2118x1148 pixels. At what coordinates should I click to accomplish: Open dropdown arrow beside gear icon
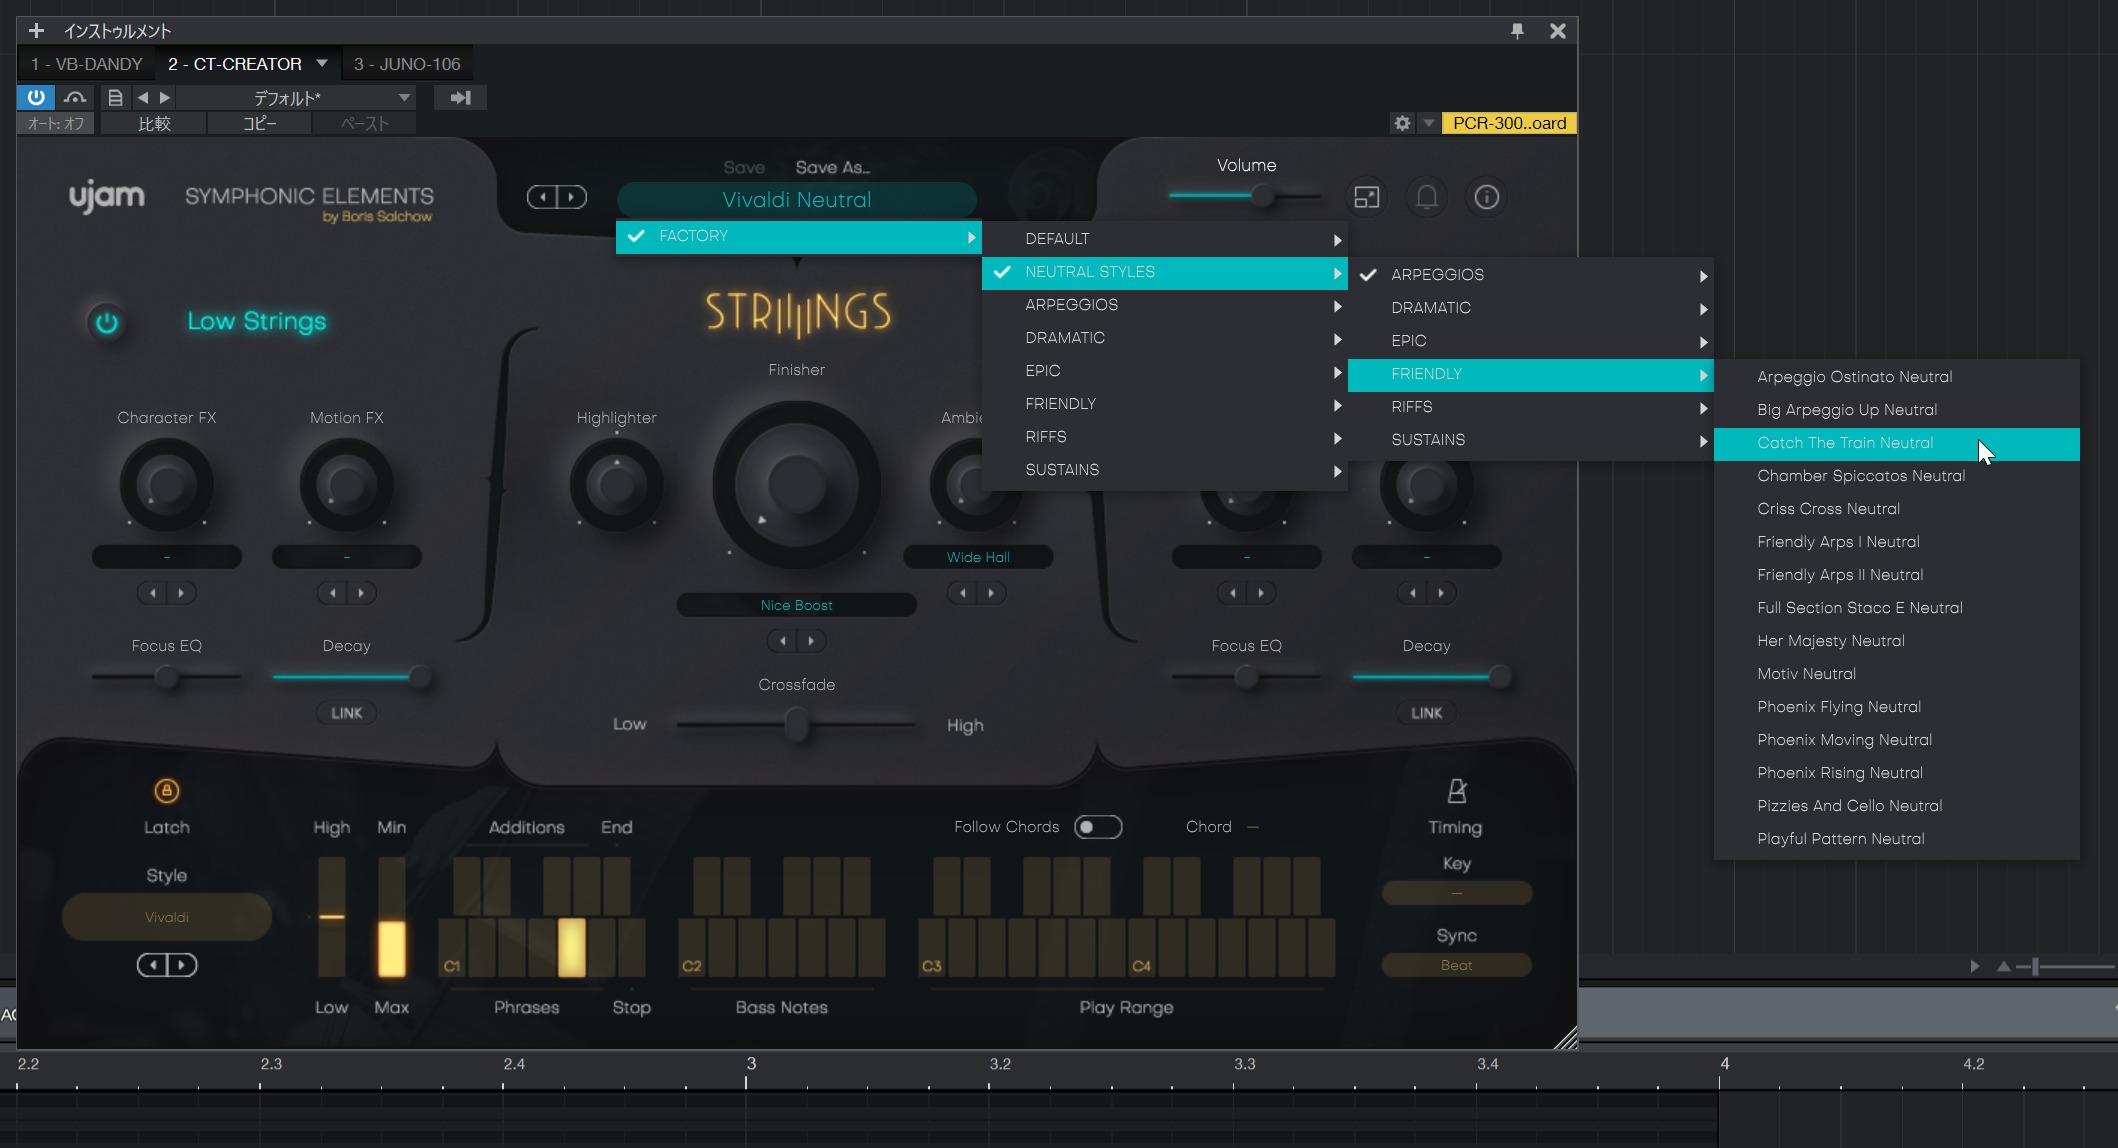pos(1428,123)
